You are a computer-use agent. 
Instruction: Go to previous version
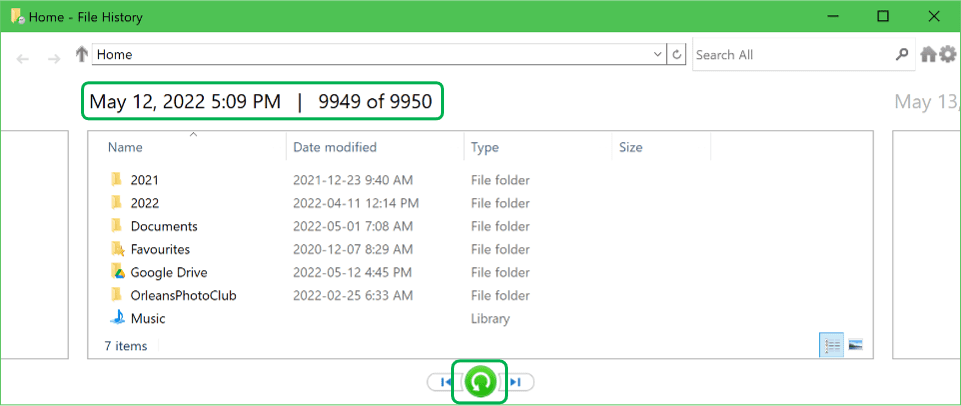click(x=446, y=382)
